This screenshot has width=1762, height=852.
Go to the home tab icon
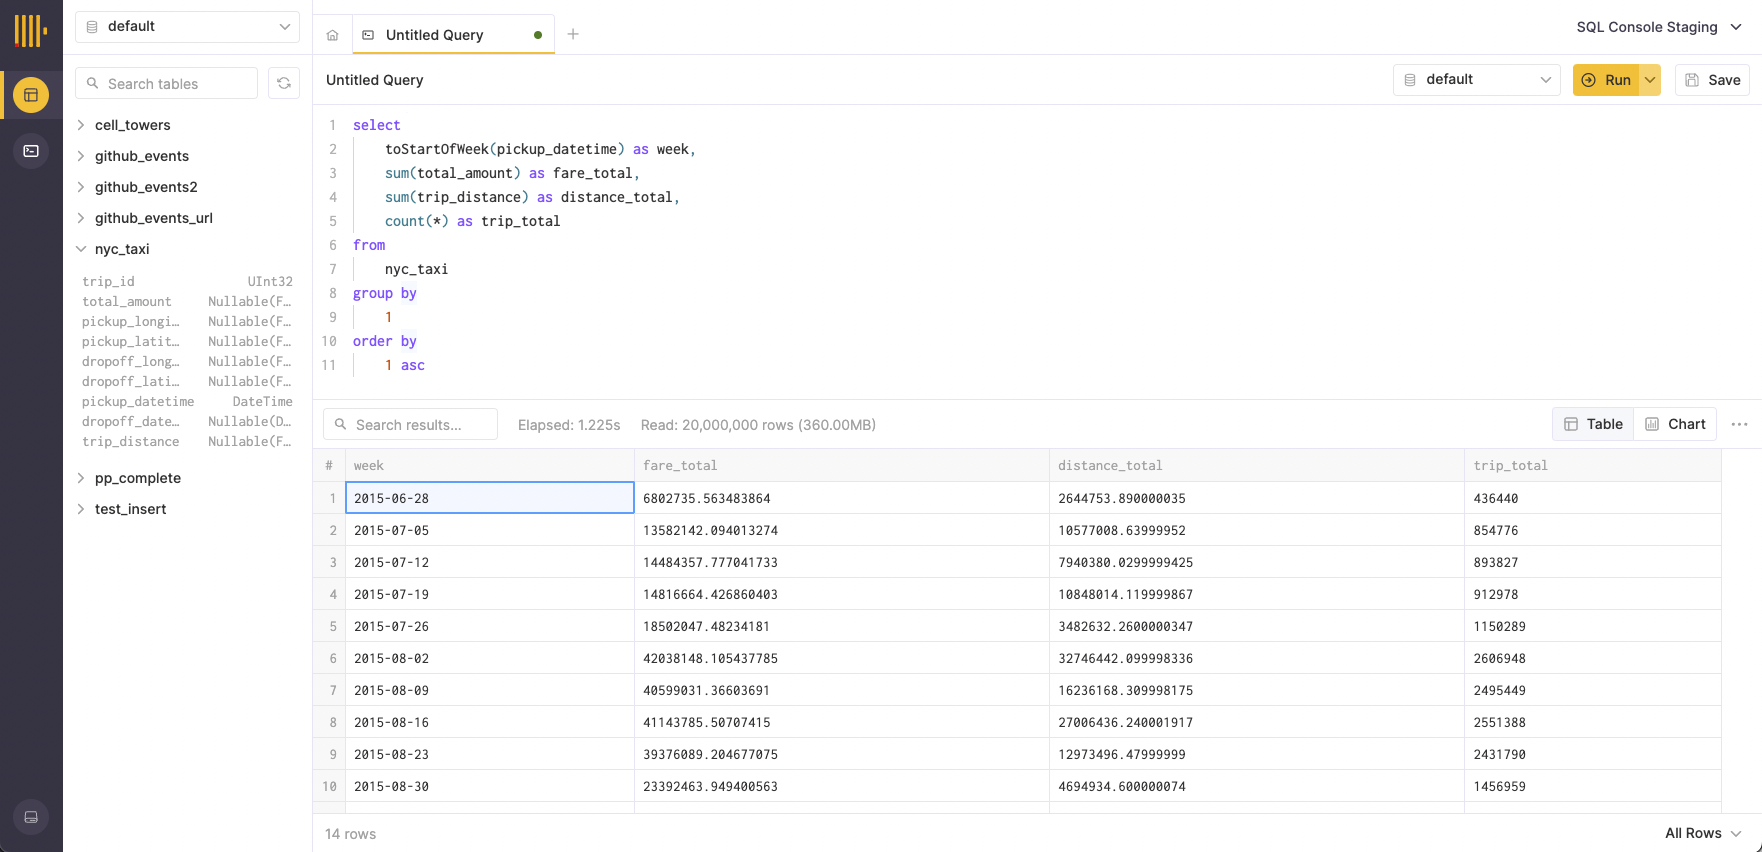333,35
